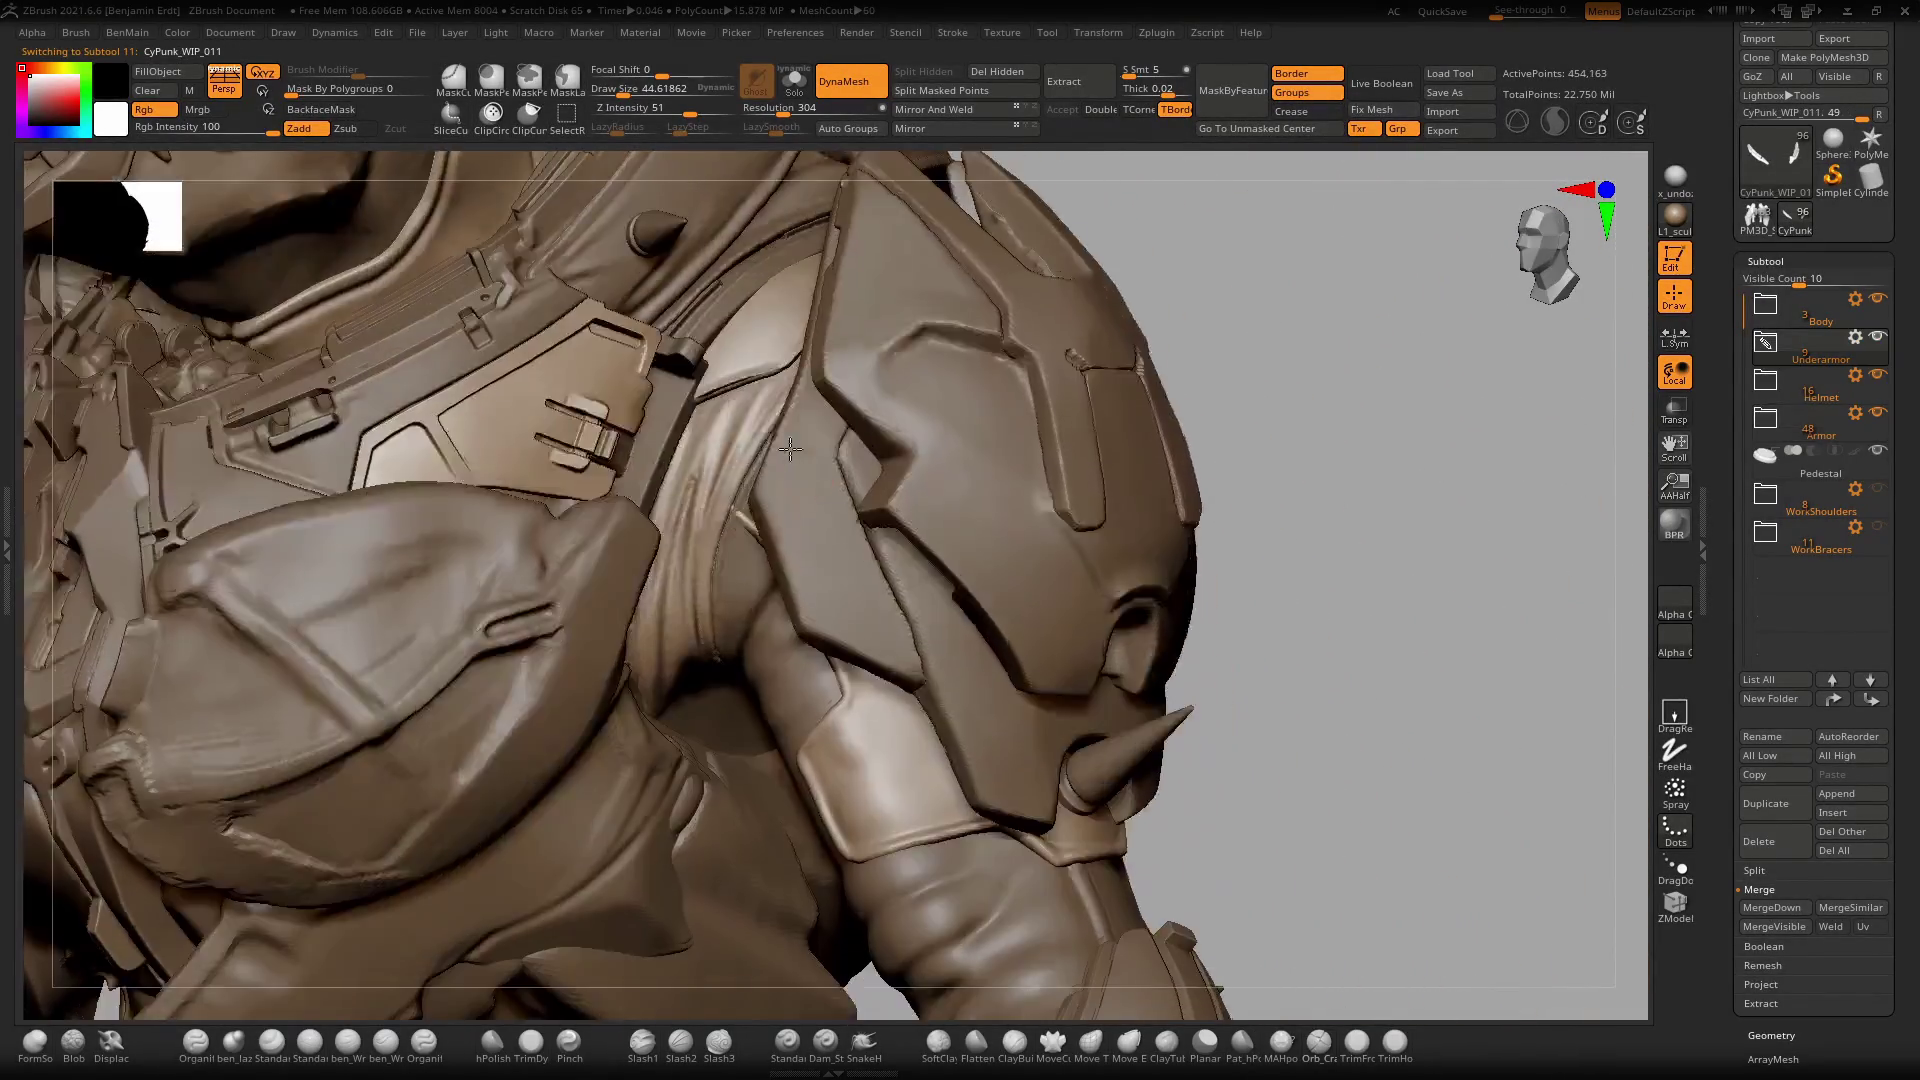Expand the Armor subtool folder
Image resolution: width=1920 pixels, height=1080 pixels.
1766,418
